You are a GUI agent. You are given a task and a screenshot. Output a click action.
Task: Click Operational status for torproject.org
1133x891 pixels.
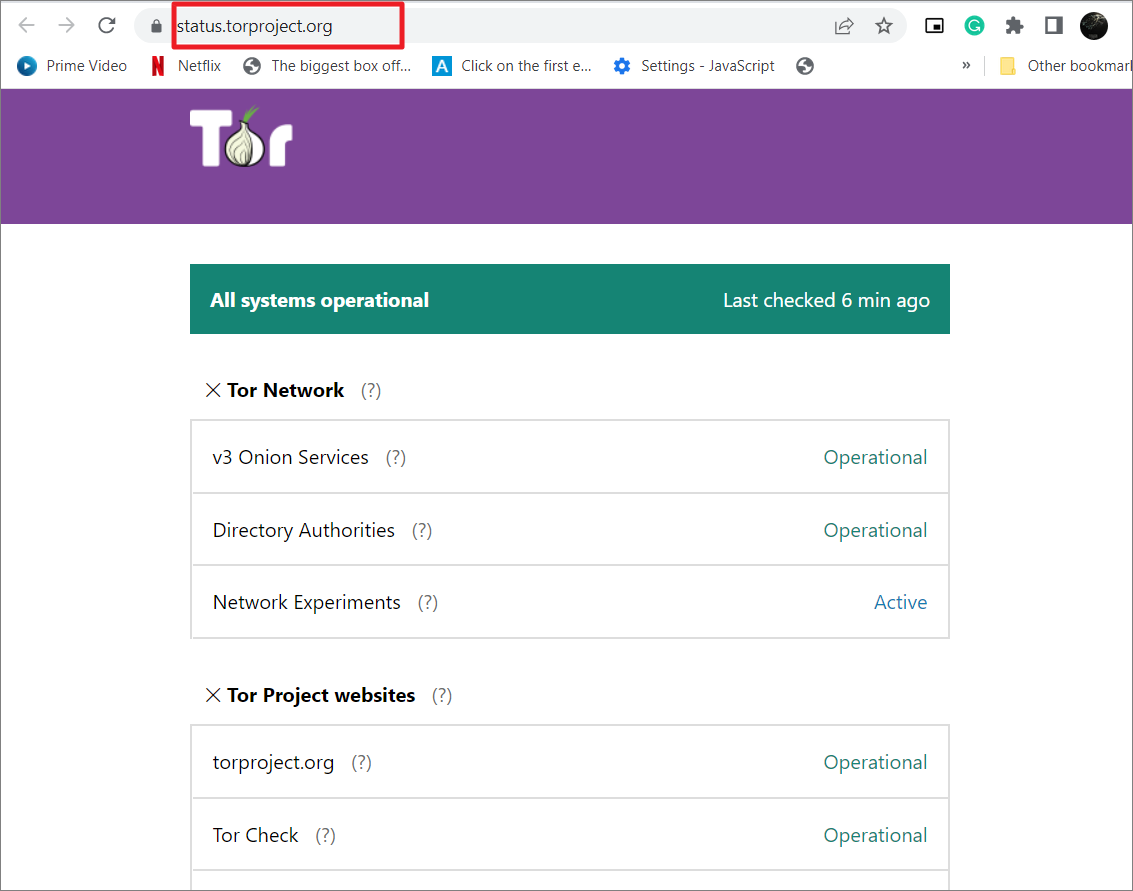click(875, 763)
